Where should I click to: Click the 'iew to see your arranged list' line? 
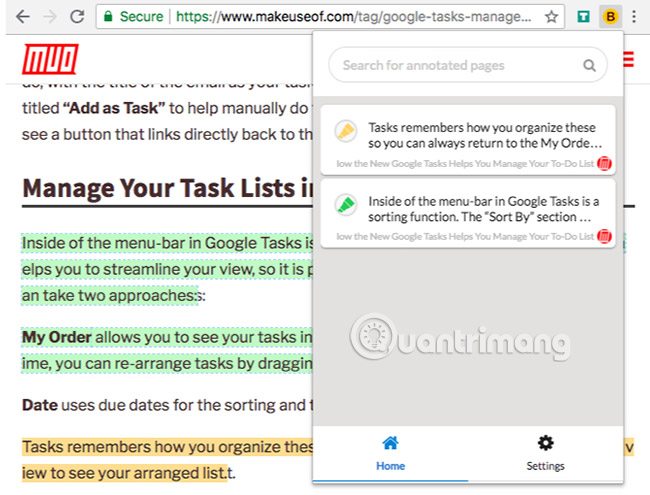pyautogui.click(x=125, y=473)
